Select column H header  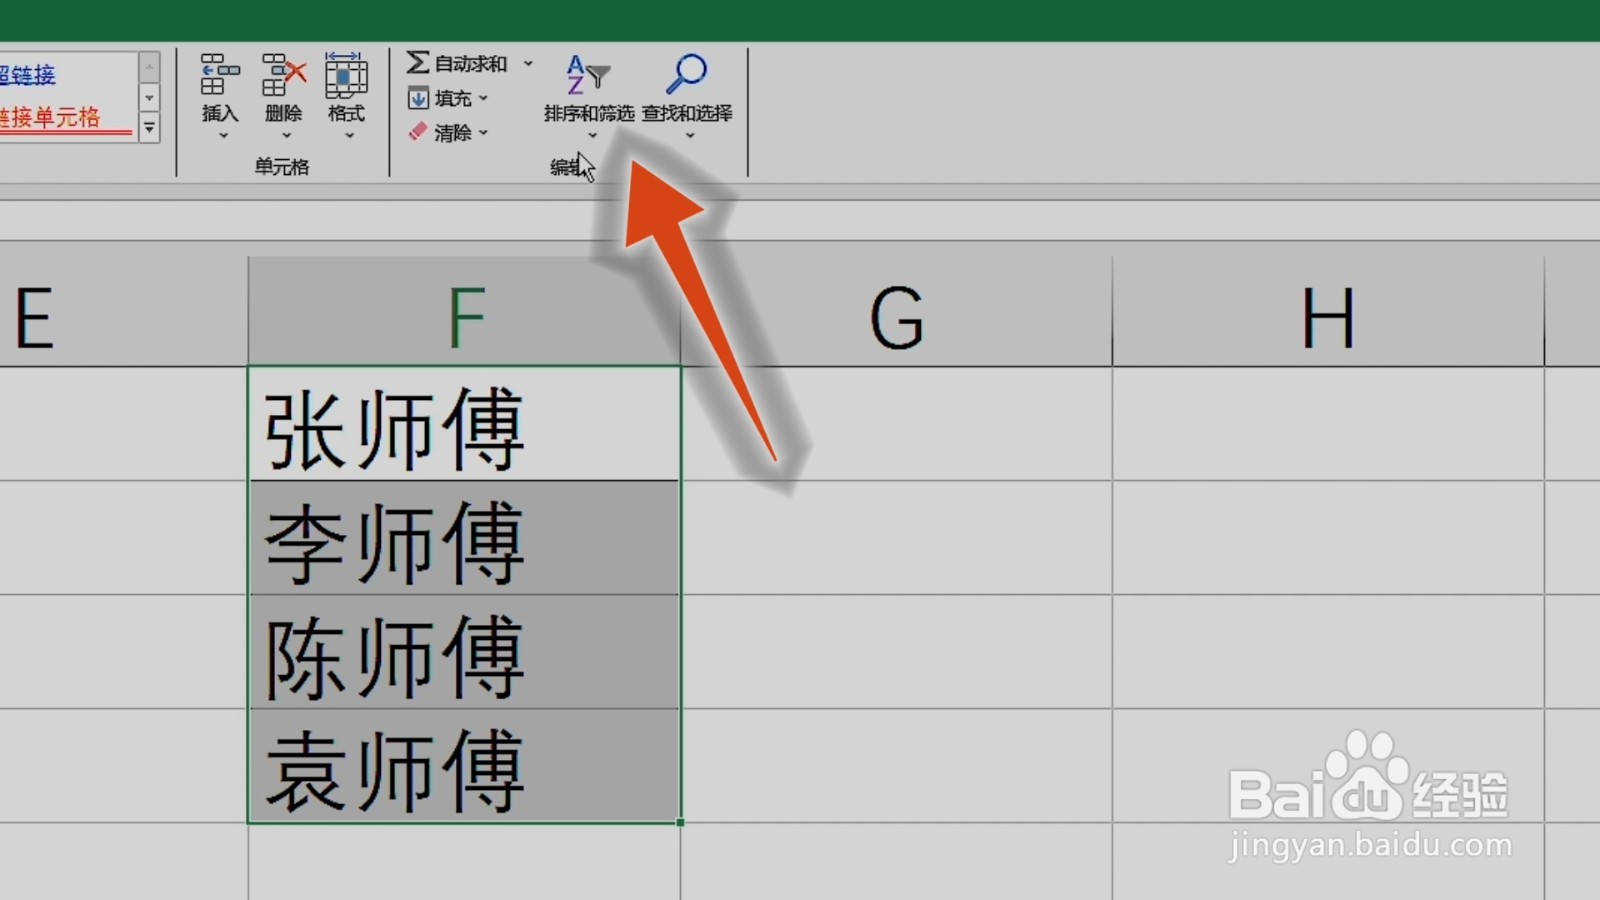click(1328, 312)
